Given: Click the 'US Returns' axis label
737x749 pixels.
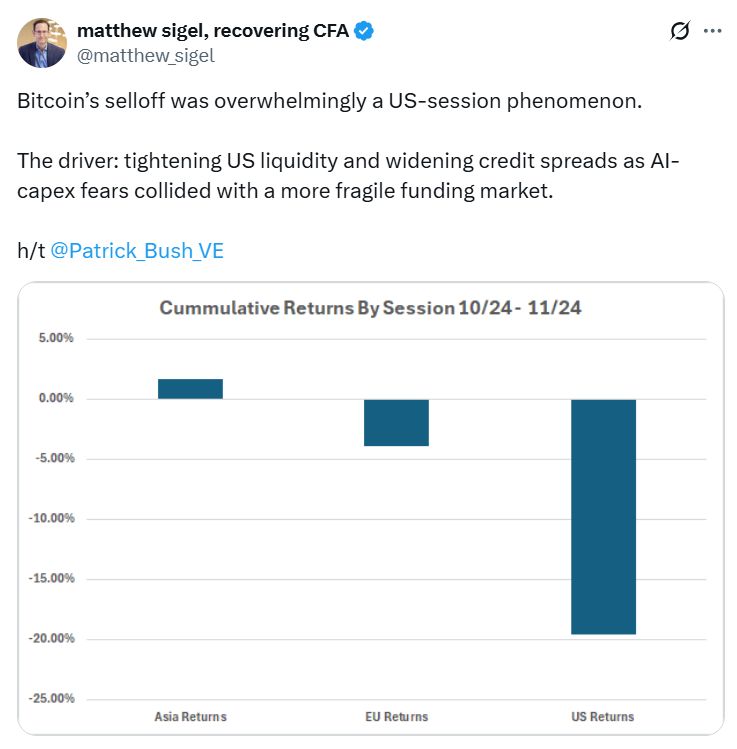Looking at the screenshot, I should pos(602,716).
